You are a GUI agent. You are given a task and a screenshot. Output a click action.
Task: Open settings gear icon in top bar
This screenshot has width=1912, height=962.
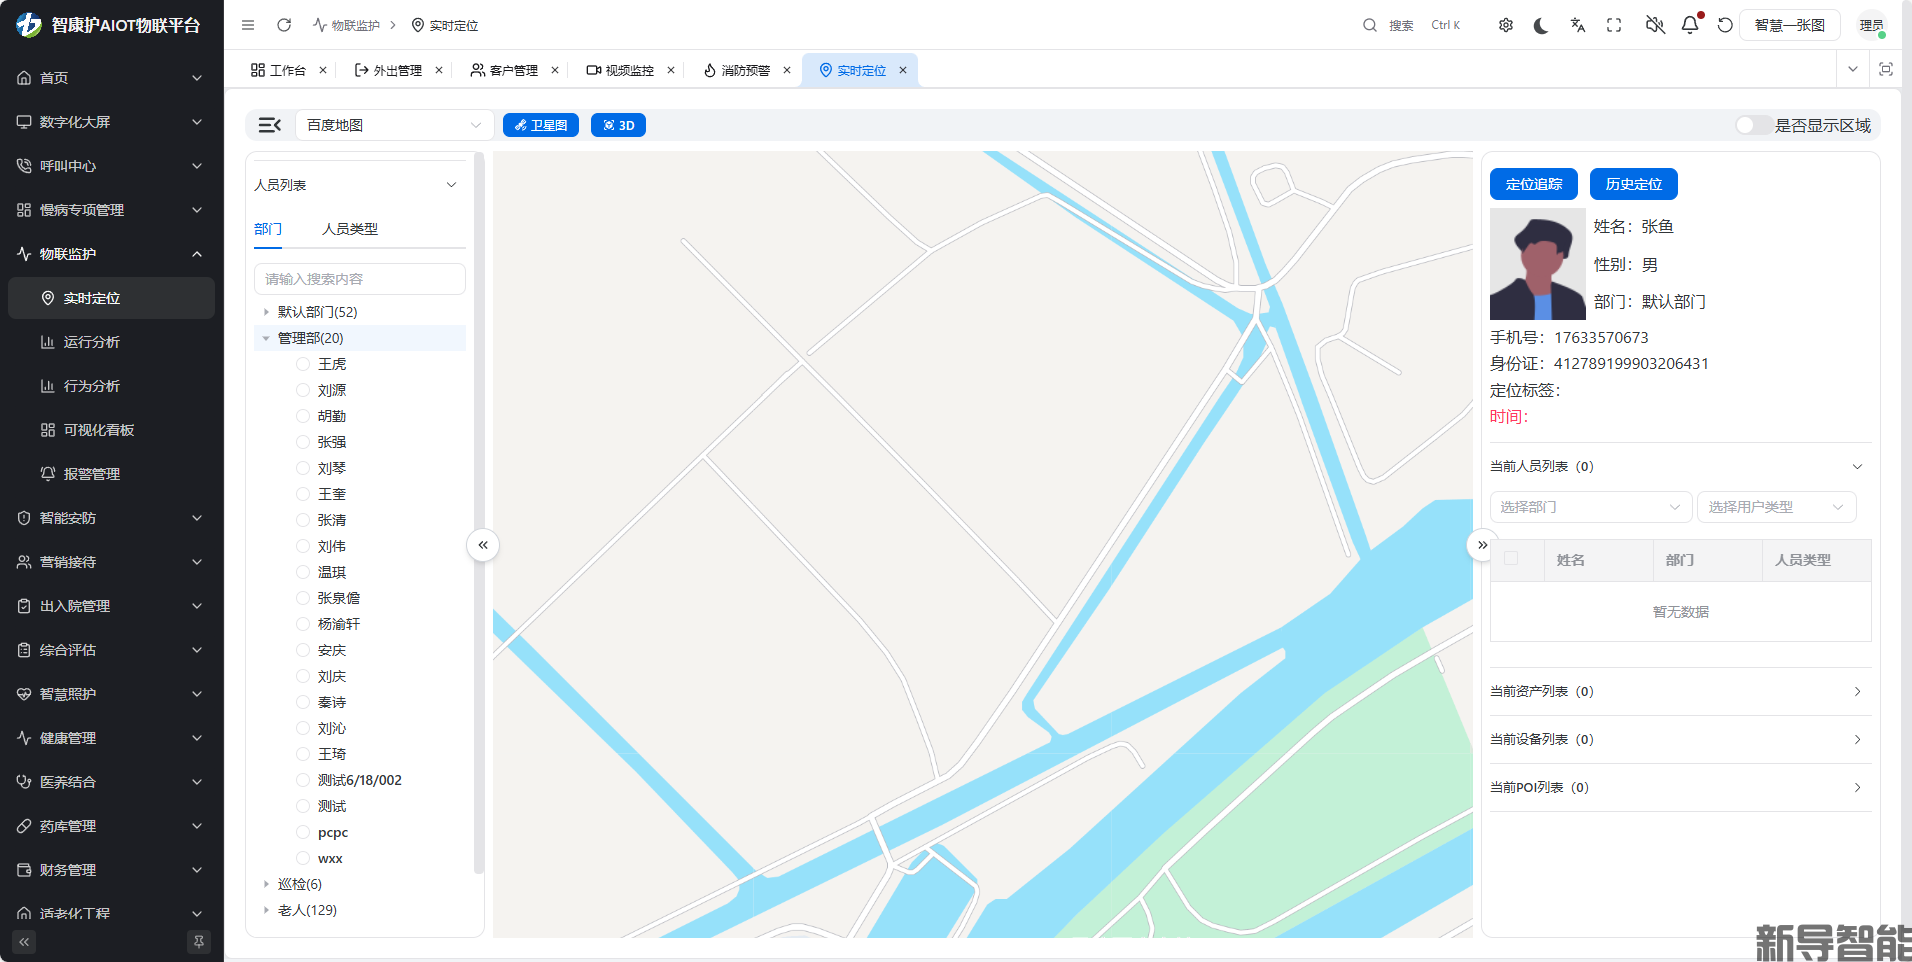click(1505, 25)
